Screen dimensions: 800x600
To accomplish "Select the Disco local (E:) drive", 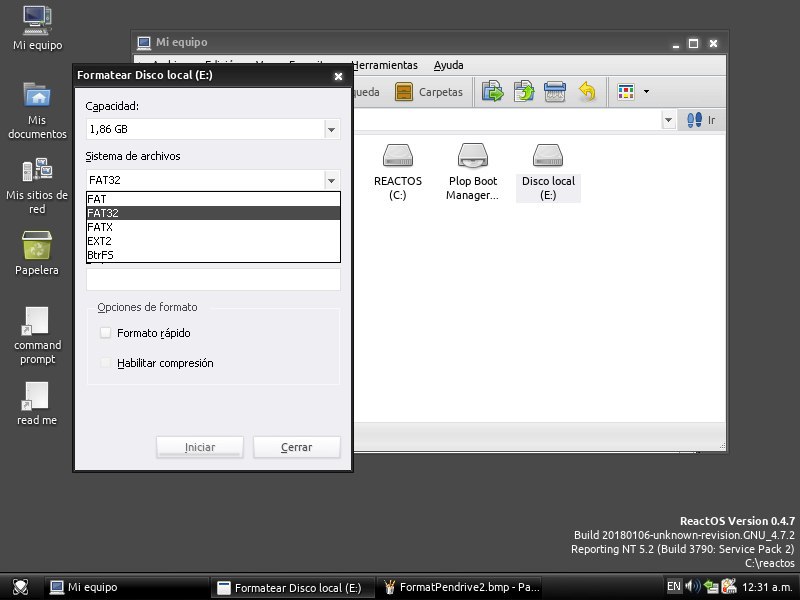I will (x=548, y=172).
